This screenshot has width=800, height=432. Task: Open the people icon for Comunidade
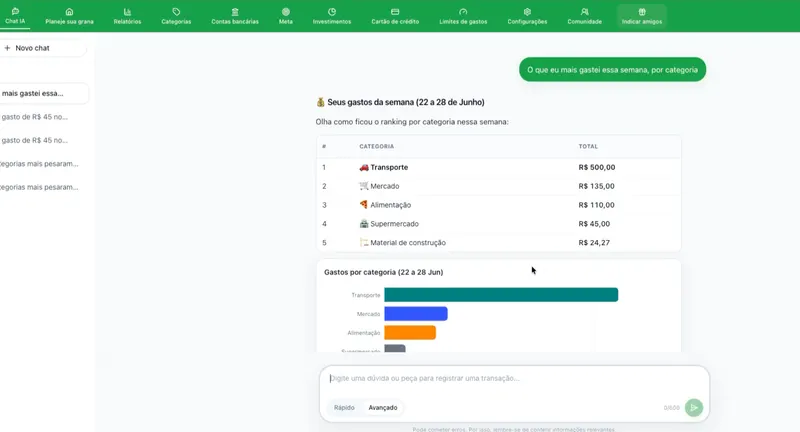point(585,12)
